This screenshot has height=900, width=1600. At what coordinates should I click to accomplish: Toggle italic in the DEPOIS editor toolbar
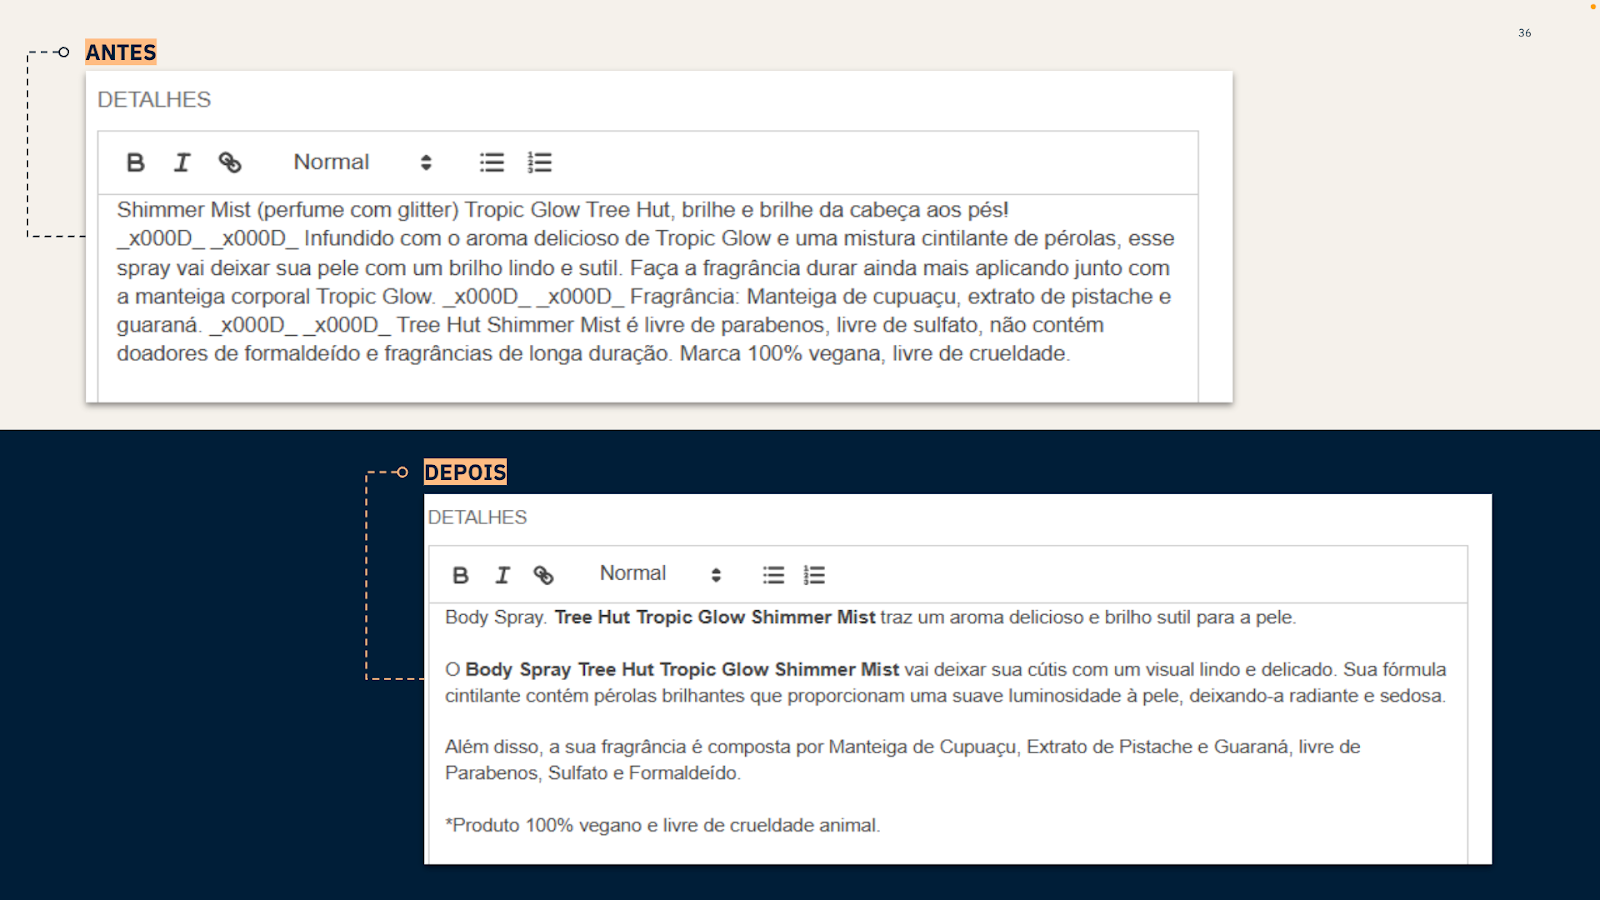click(x=502, y=575)
